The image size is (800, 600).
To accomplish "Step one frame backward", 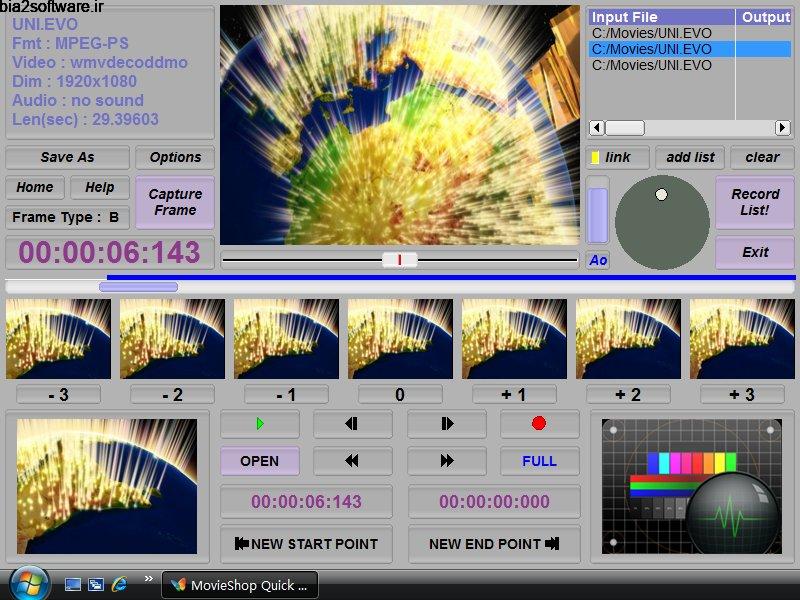I will click(352, 423).
